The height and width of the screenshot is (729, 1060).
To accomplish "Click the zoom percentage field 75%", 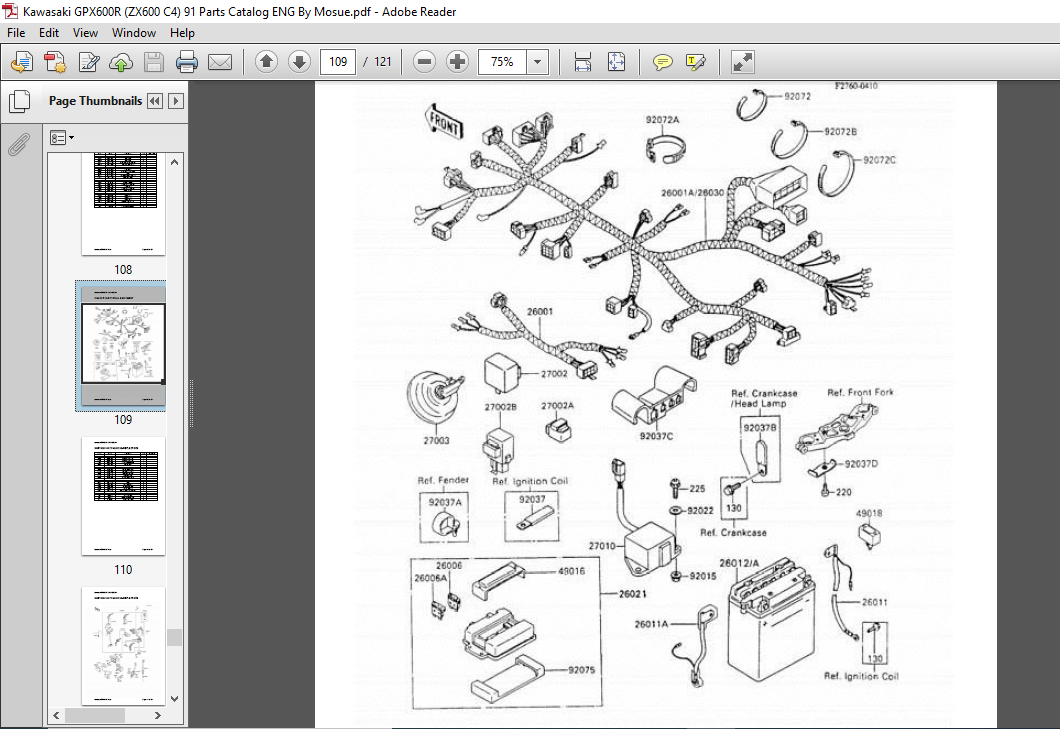I will click(x=502, y=62).
